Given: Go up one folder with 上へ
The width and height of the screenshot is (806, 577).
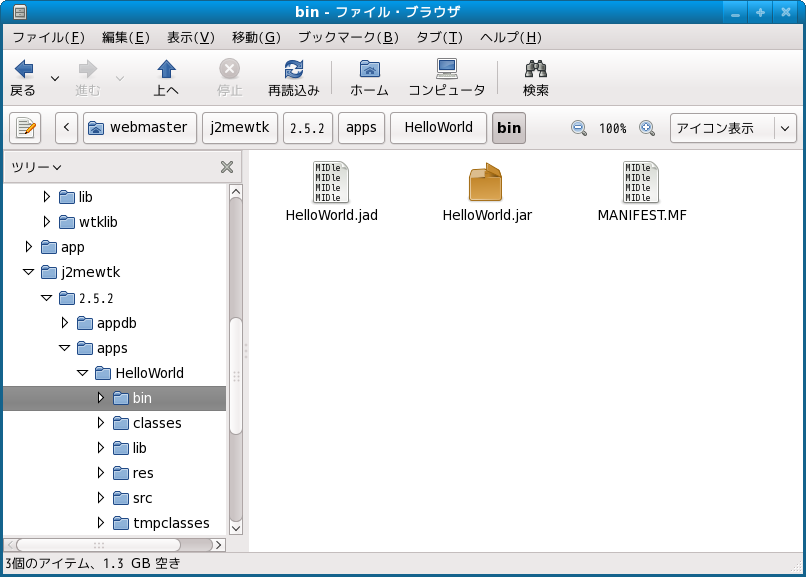Looking at the screenshot, I should tap(166, 78).
